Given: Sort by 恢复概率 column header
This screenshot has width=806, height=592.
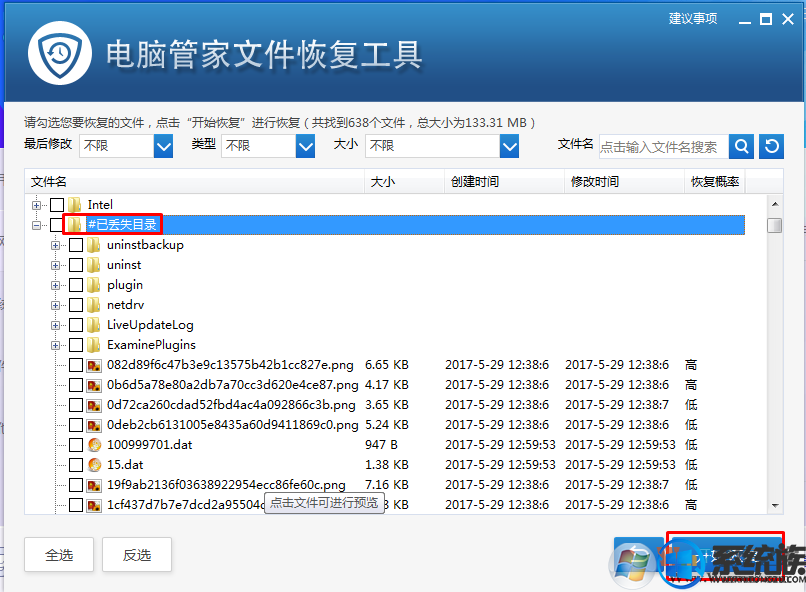Looking at the screenshot, I should pos(715,181).
